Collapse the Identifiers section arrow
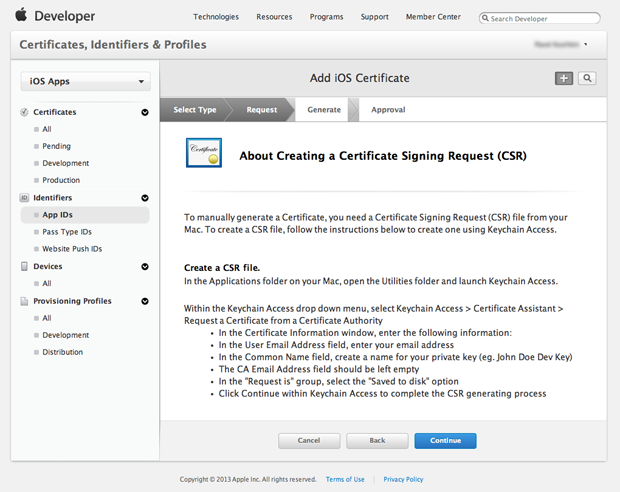The width and height of the screenshot is (620, 492). tap(145, 198)
